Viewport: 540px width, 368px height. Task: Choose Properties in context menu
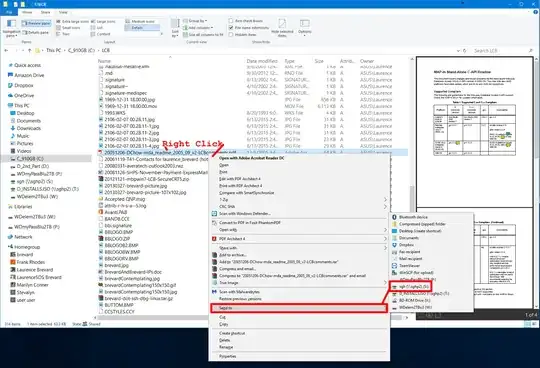[x=299, y=356]
